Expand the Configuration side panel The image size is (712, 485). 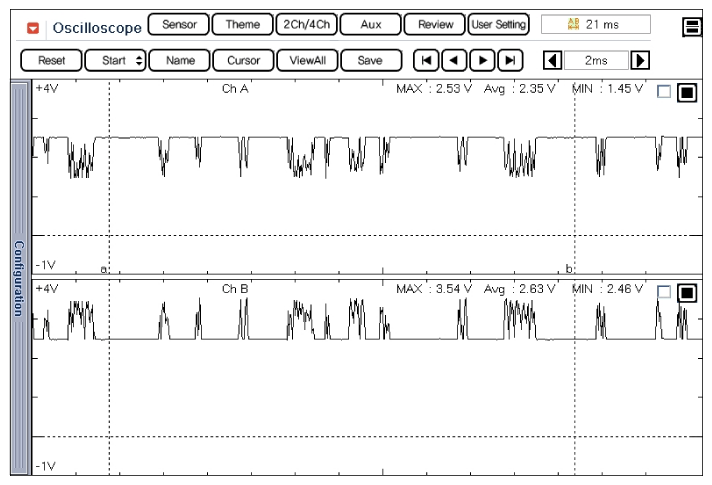point(18,278)
